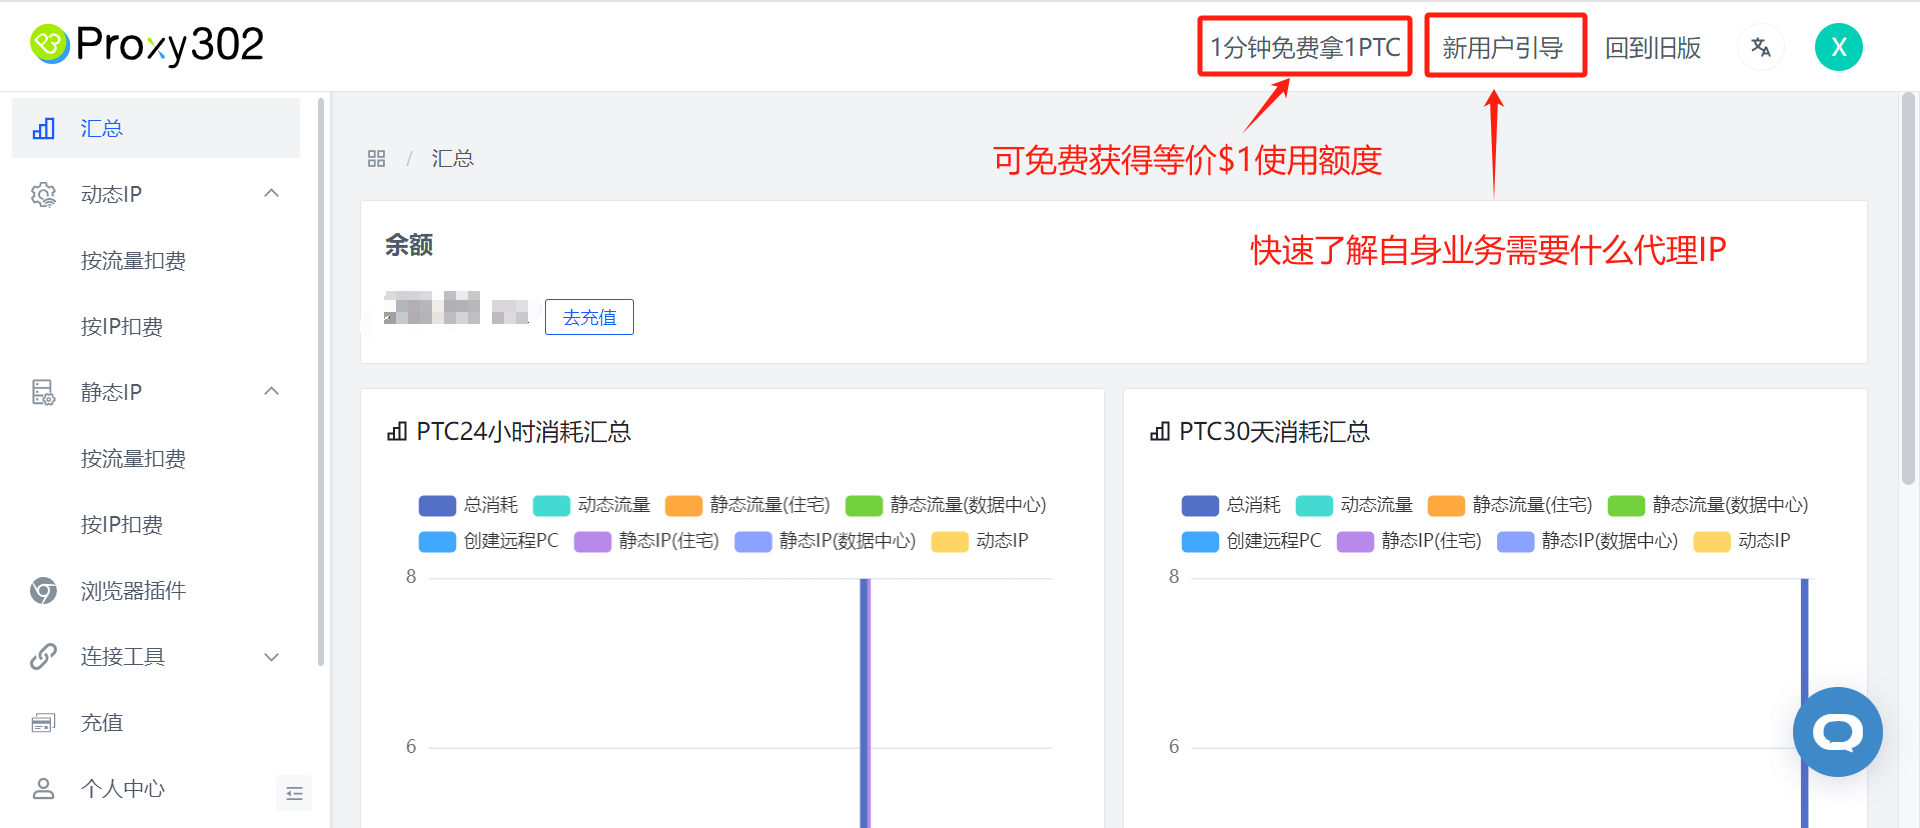
Task: Click the page vertical scrollbar
Action: [1908, 288]
